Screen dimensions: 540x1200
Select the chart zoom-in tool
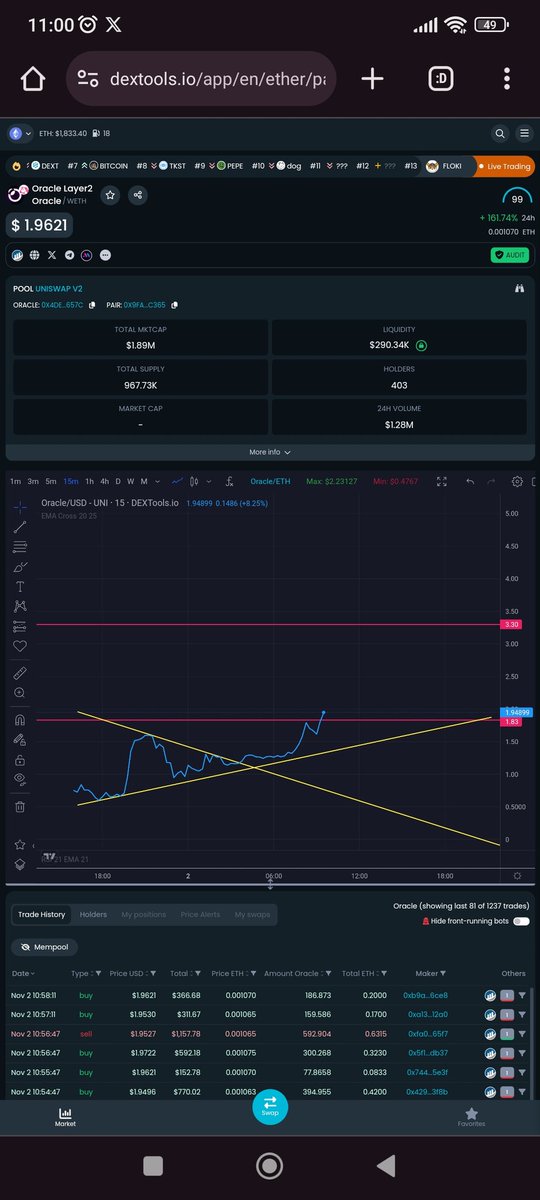(x=20, y=693)
